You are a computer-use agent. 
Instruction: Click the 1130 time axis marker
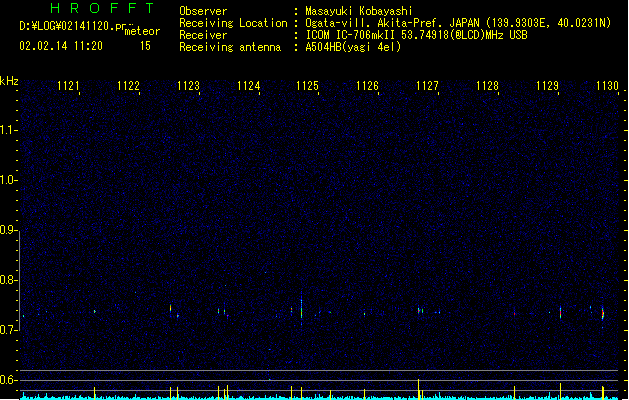point(607,86)
